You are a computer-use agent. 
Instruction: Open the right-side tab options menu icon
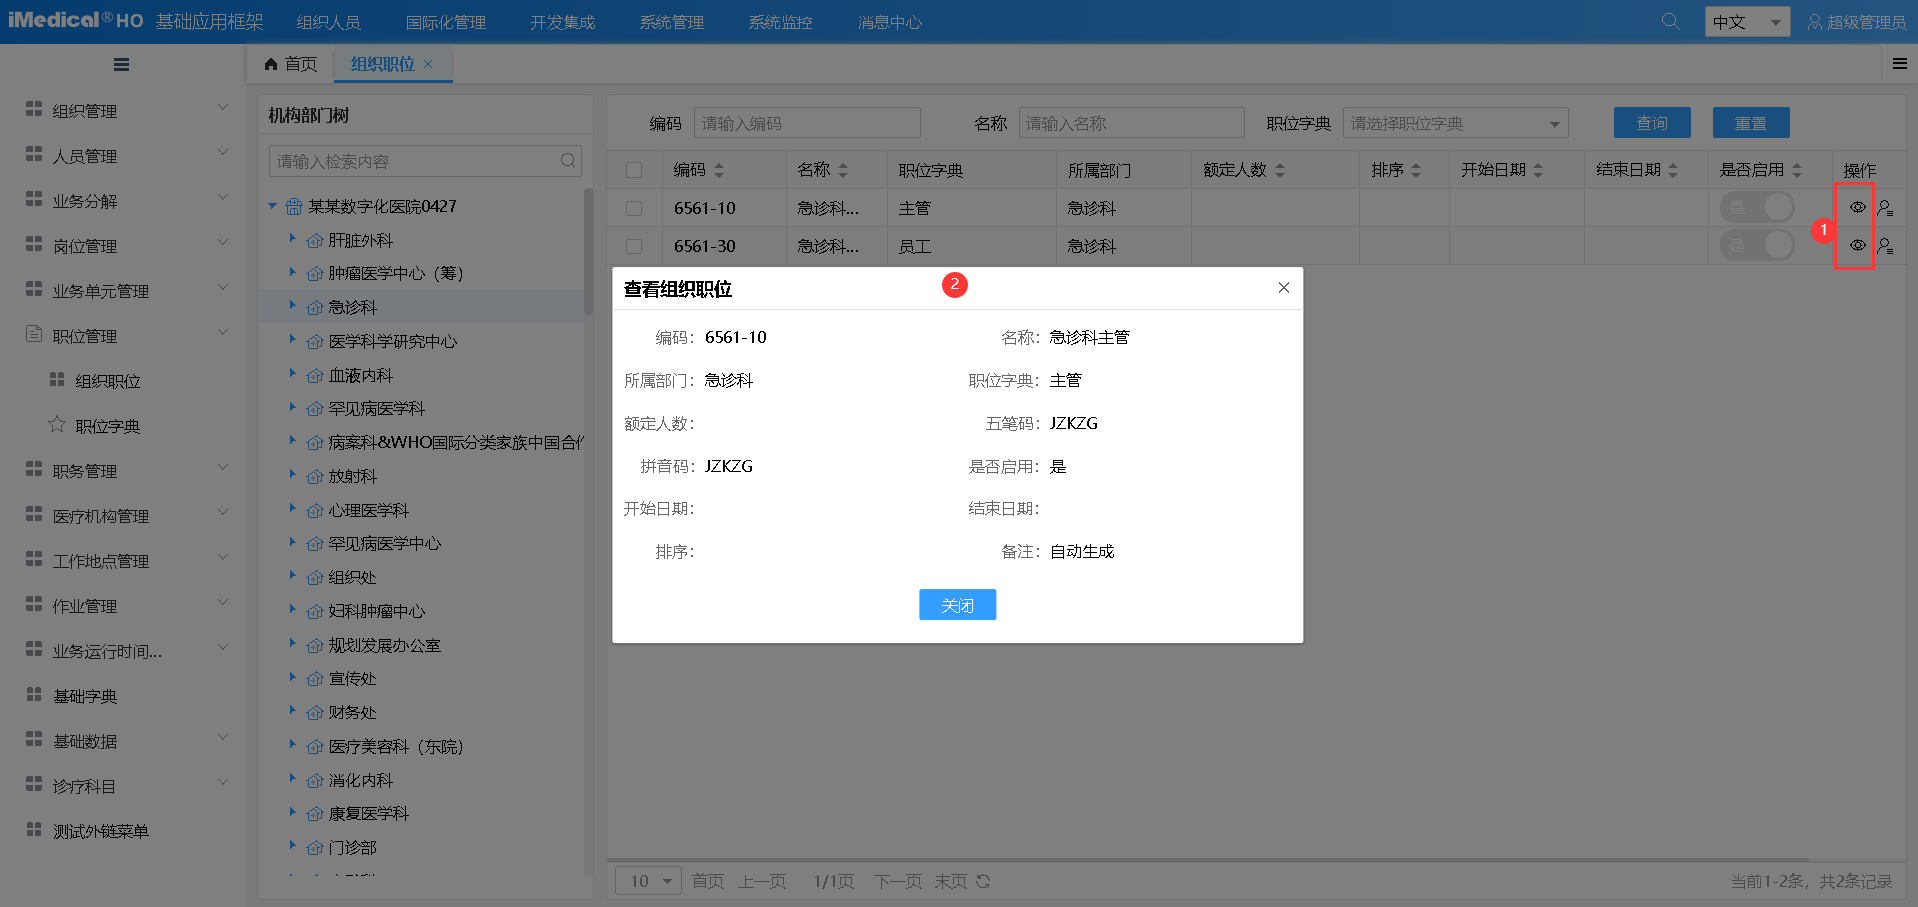tap(1899, 64)
